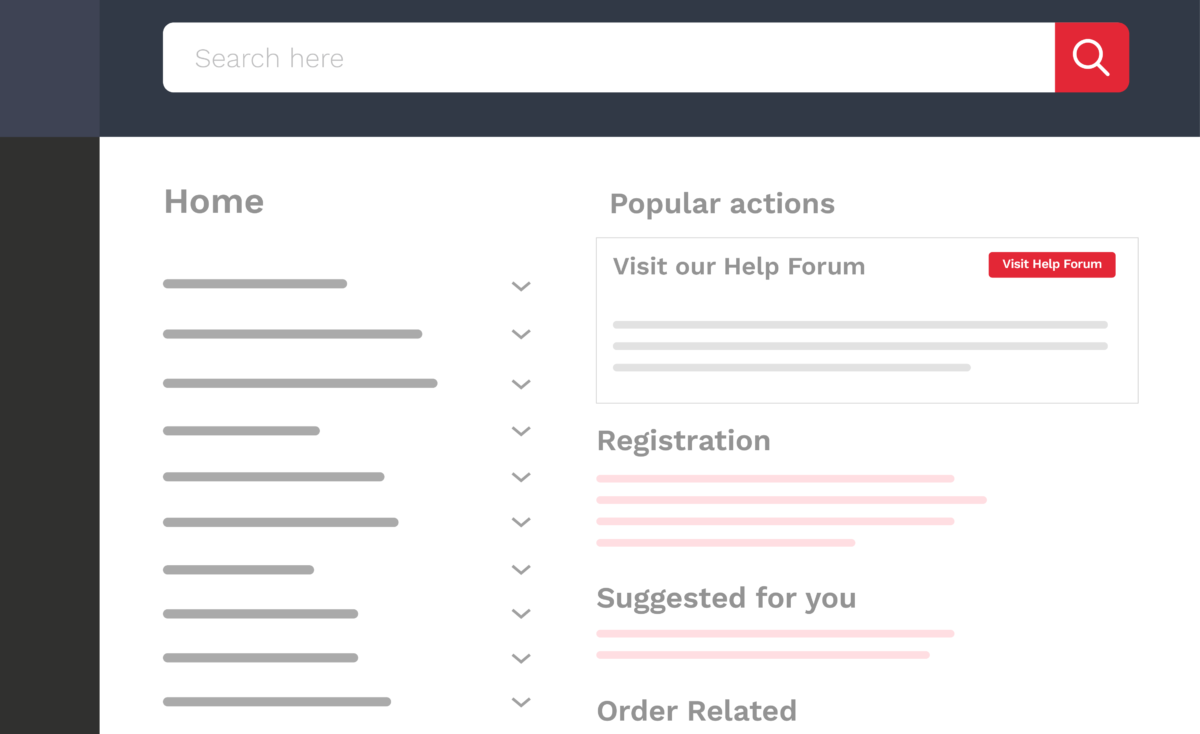Image resolution: width=1200 pixels, height=734 pixels.
Task: Expand the seventh Home list item chevron
Action: point(521,570)
